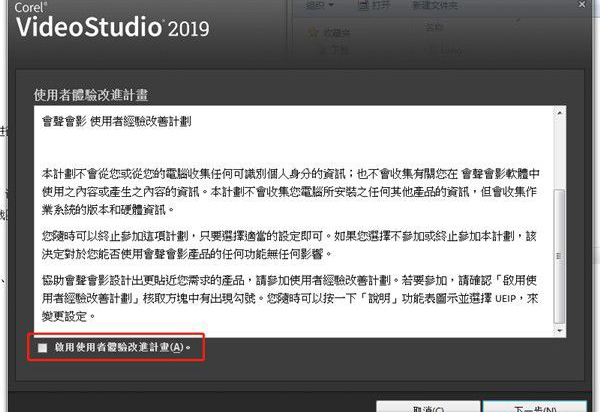Click the 下一步(N) button
Viewport: 600px width, 412px height.
[535, 407]
